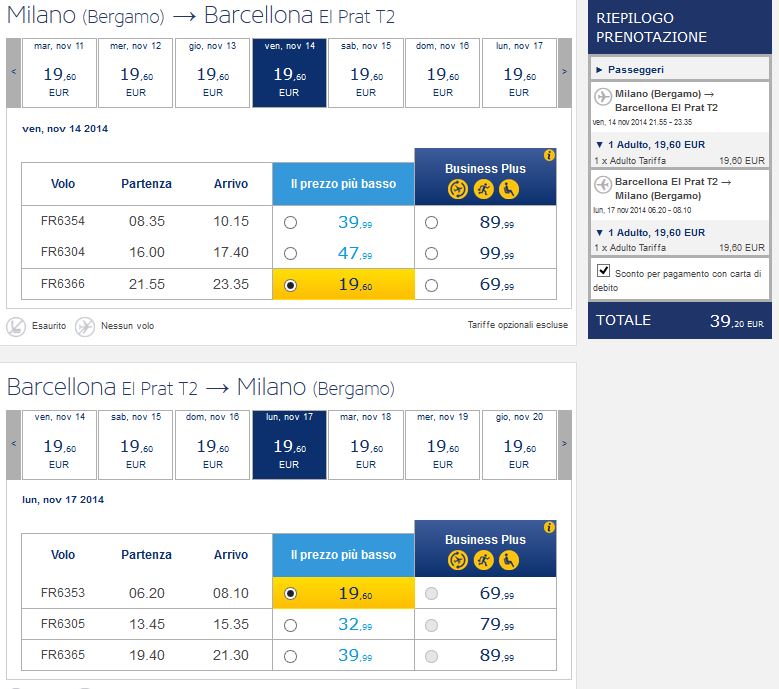This screenshot has height=689, width=779.
Task: Click the TOTALE 39,20 EUR bar
Action: point(679,321)
